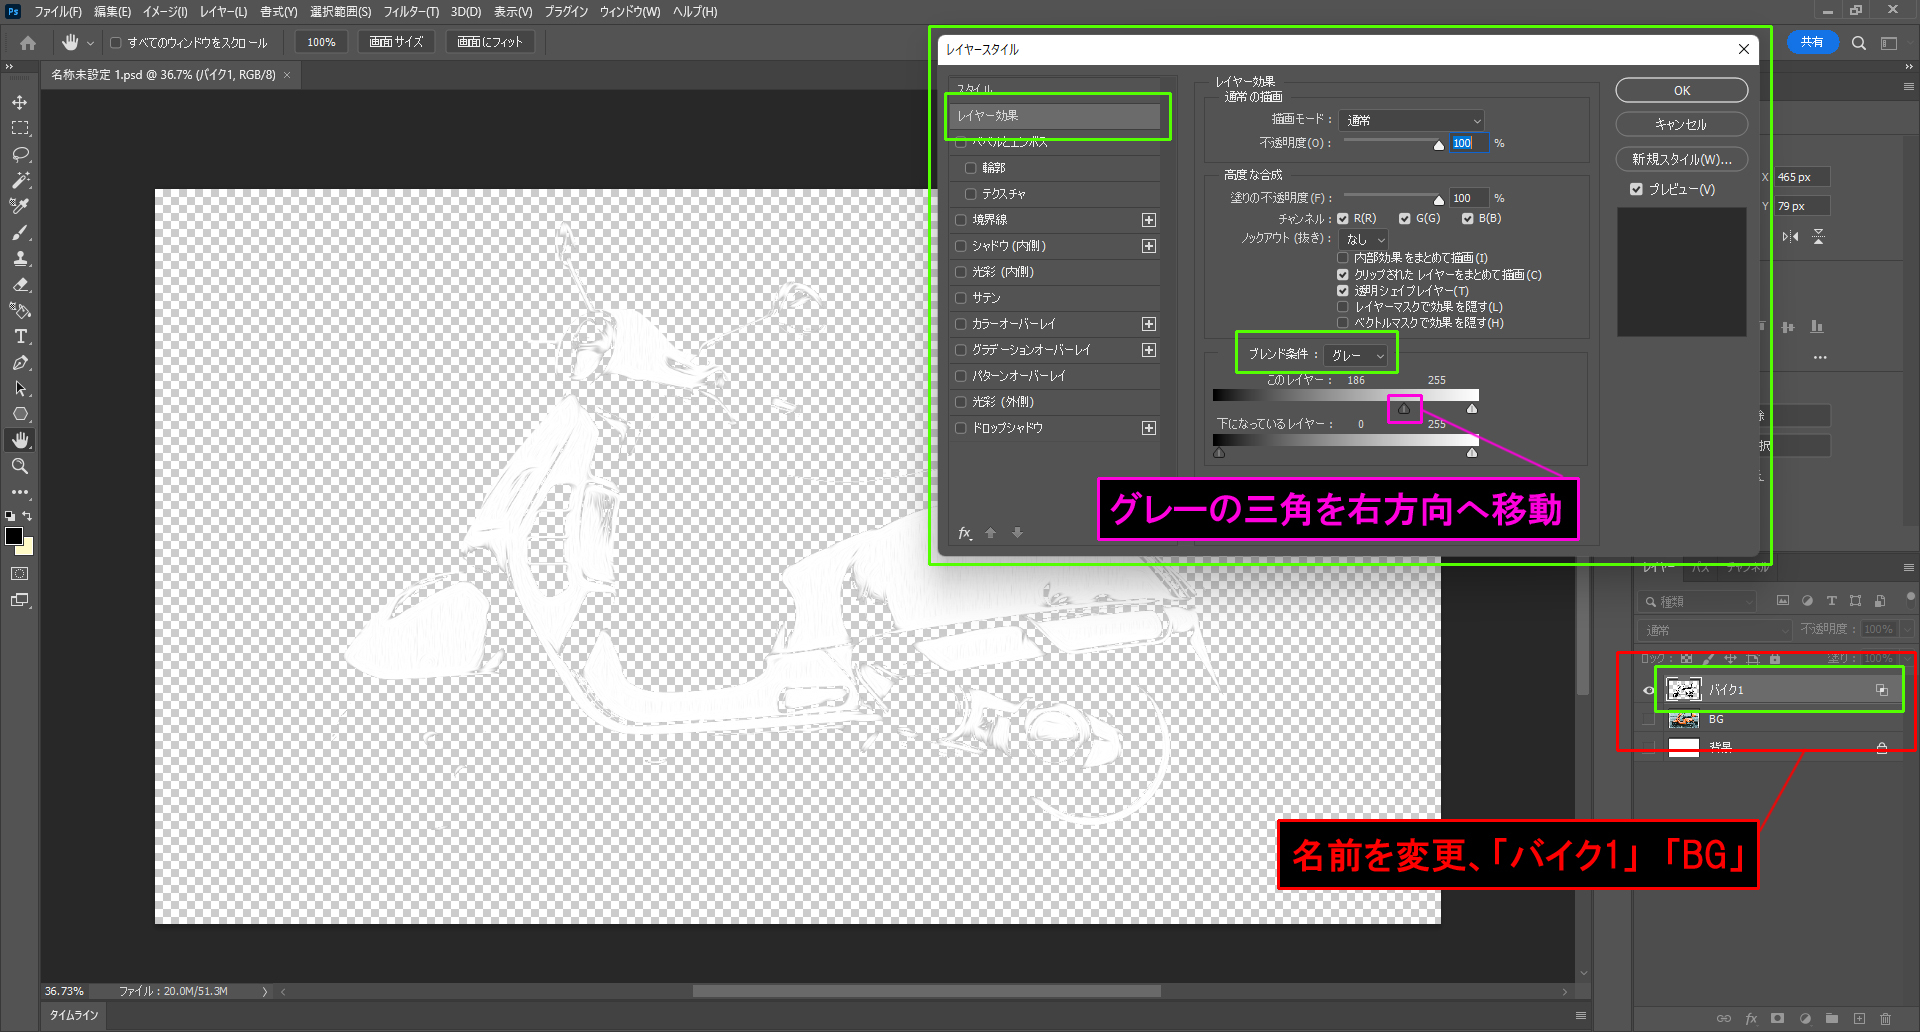Click the OK button in layer style dialog

[1681, 90]
